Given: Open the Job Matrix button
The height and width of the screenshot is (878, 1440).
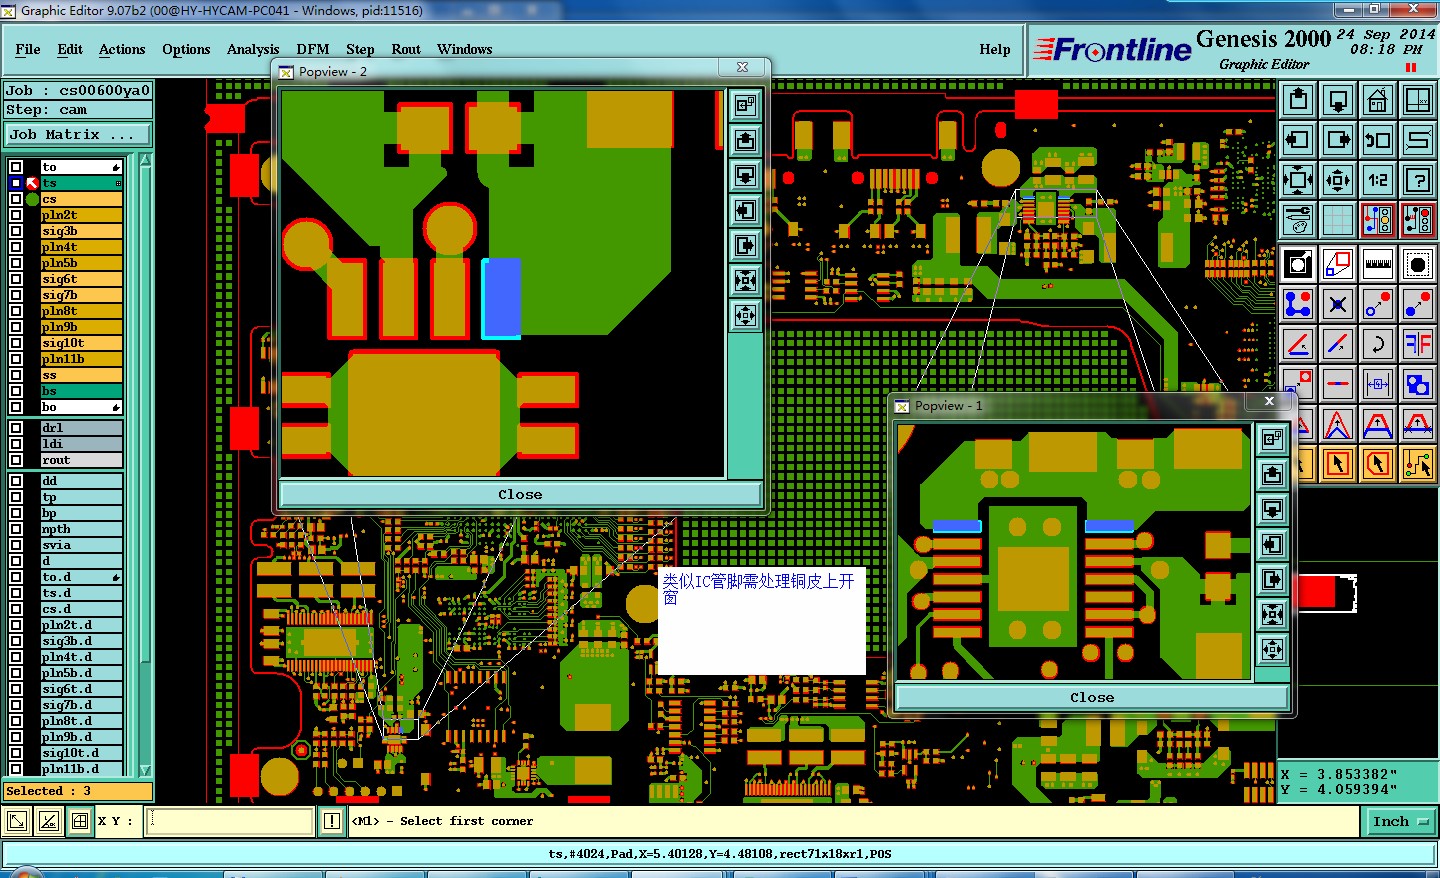Looking at the screenshot, I should 79,134.
